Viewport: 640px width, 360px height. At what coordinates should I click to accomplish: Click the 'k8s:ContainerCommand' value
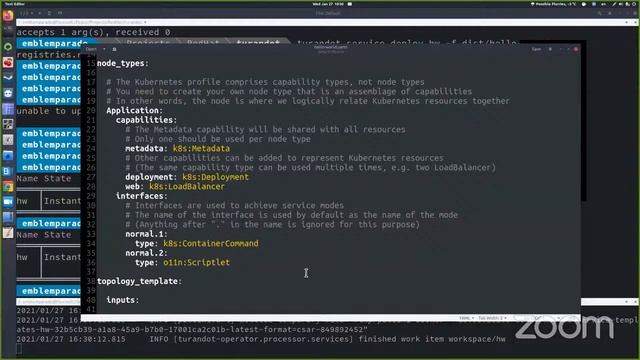click(x=211, y=244)
